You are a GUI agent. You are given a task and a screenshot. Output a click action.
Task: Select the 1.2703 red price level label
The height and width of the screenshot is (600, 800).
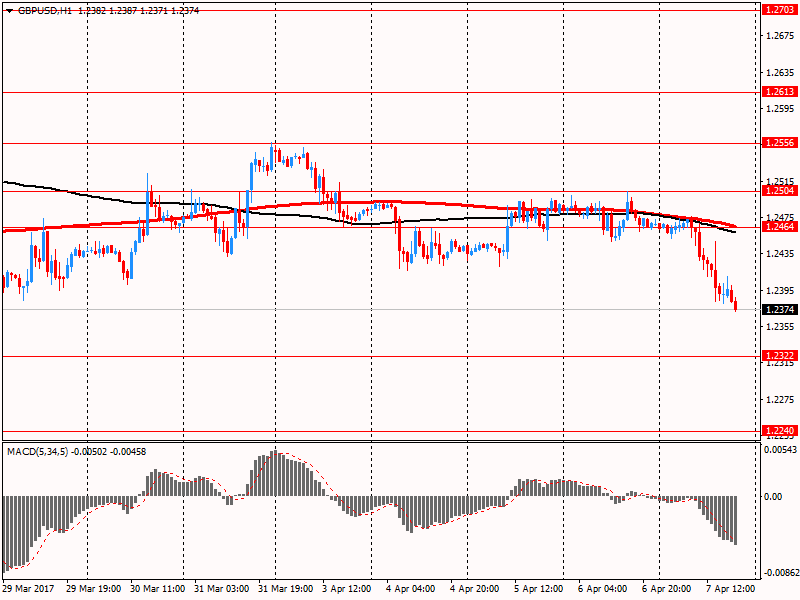coord(780,10)
